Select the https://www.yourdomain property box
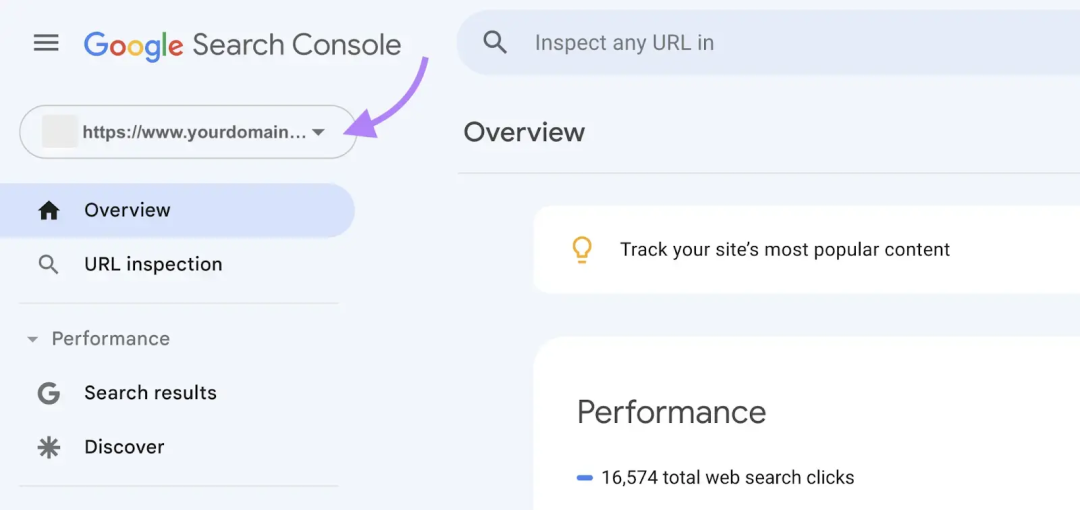The width and height of the screenshot is (1080, 510). (188, 132)
